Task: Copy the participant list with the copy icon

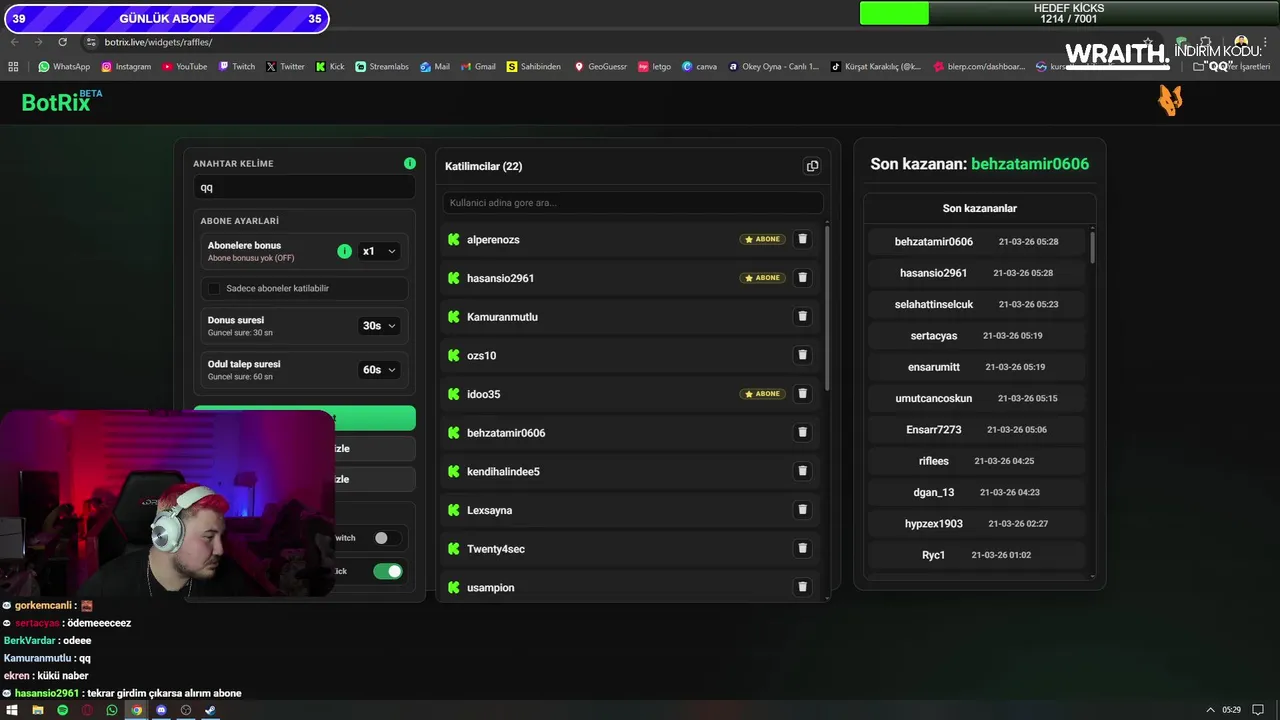Action: click(812, 166)
